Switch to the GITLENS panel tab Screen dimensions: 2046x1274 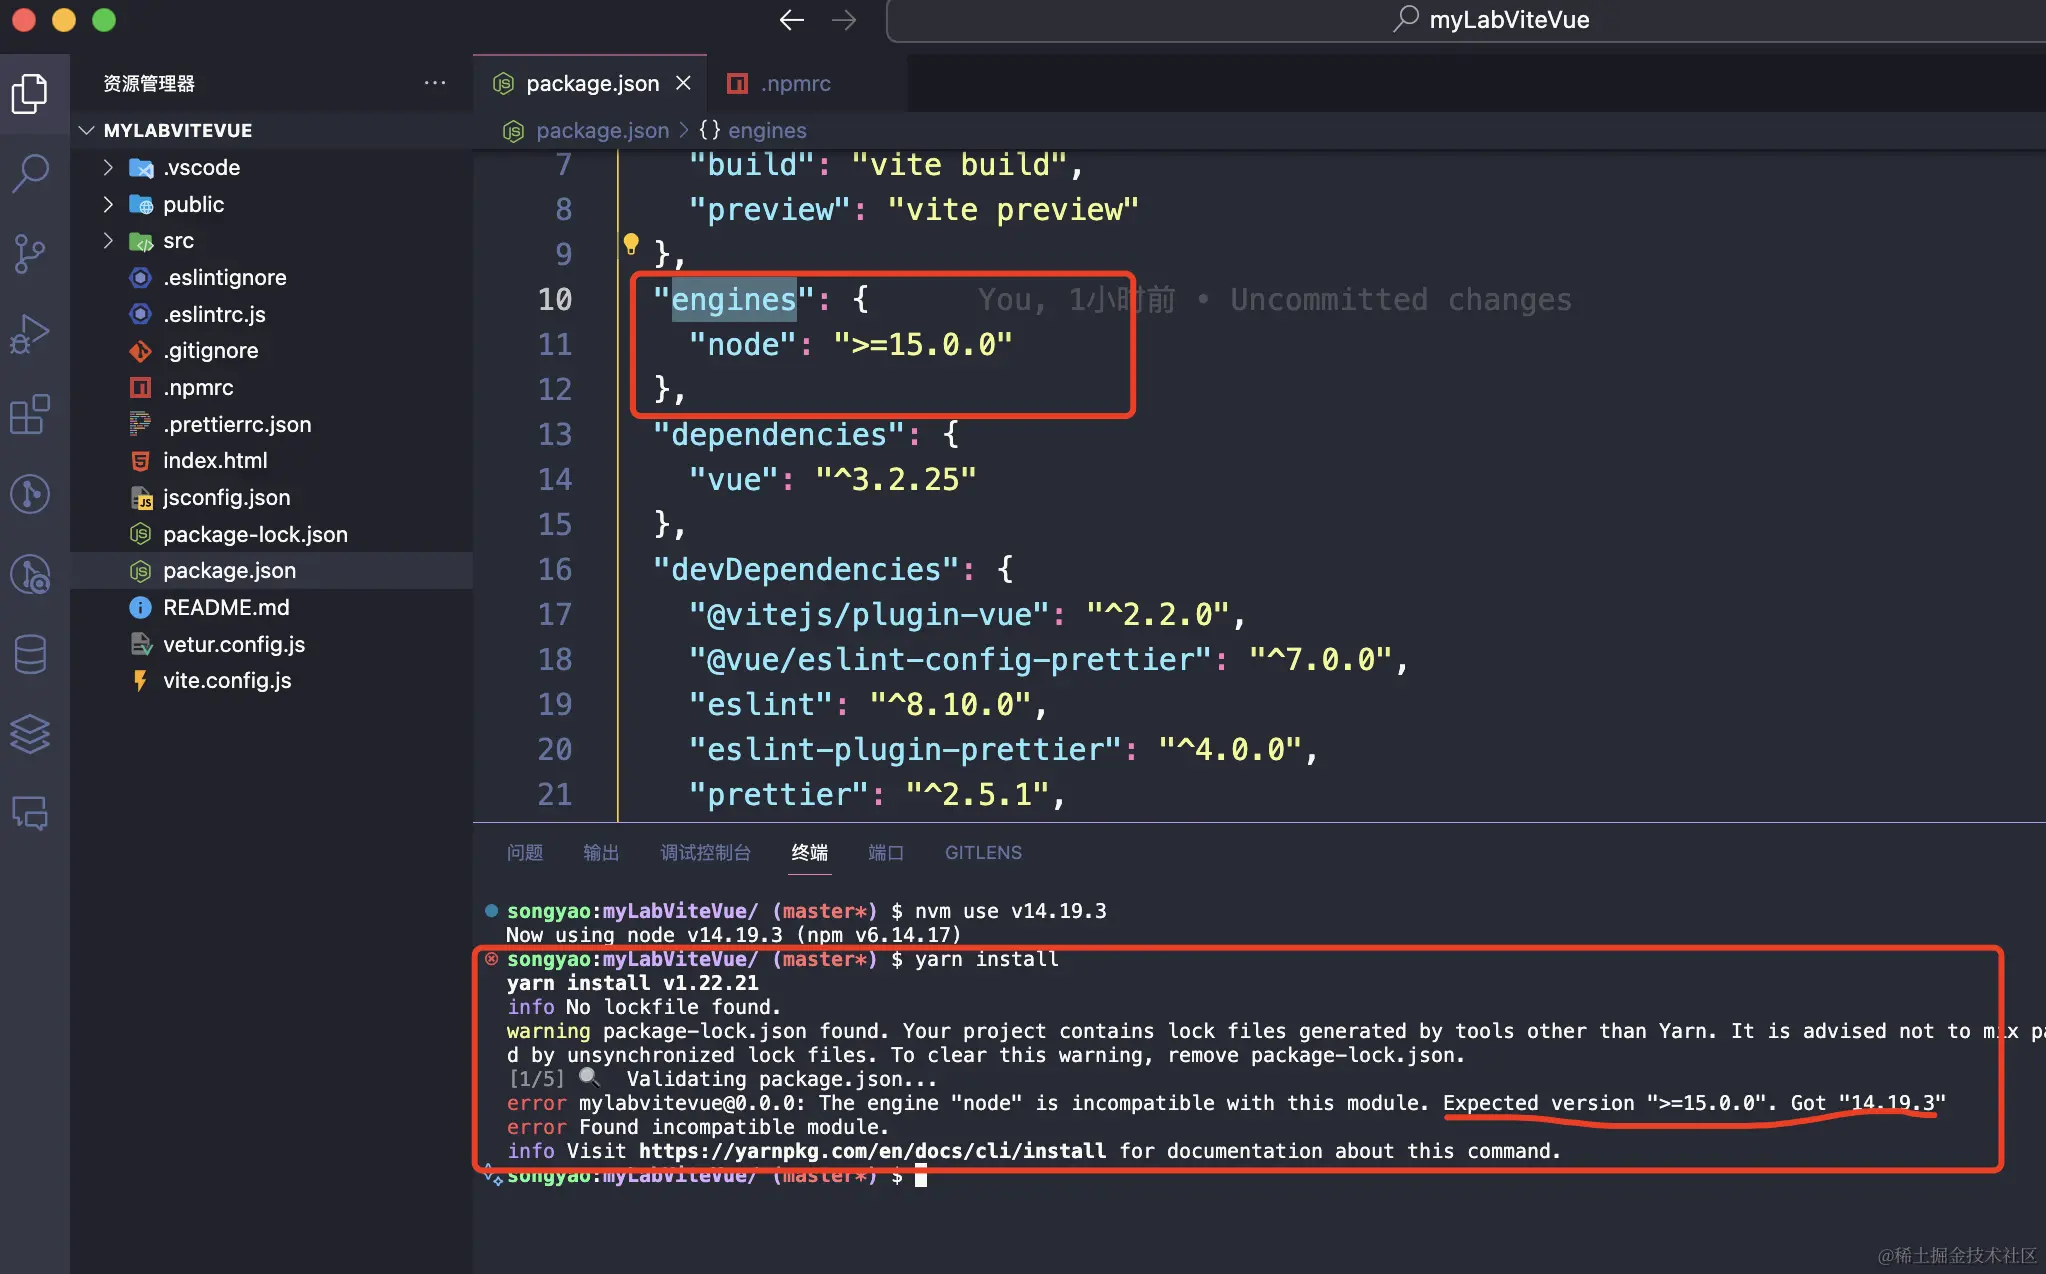983,852
